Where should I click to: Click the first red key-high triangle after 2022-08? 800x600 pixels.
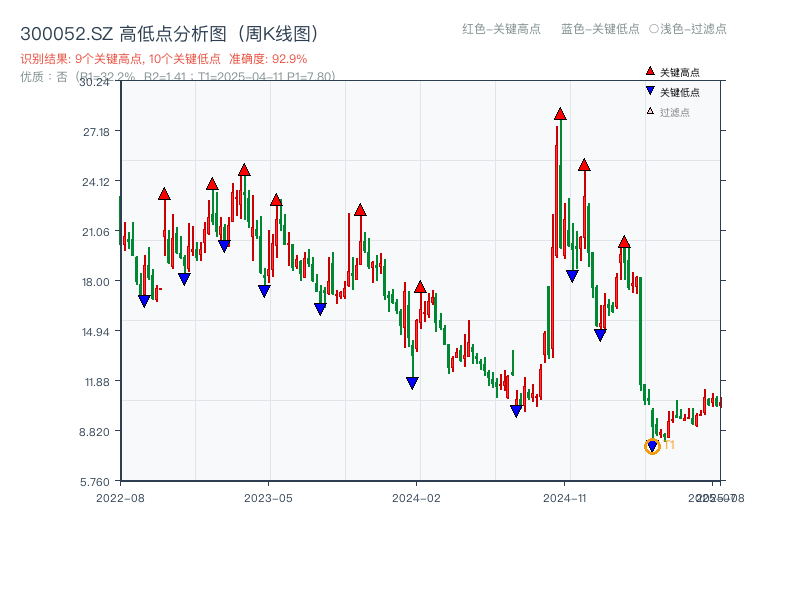(163, 192)
